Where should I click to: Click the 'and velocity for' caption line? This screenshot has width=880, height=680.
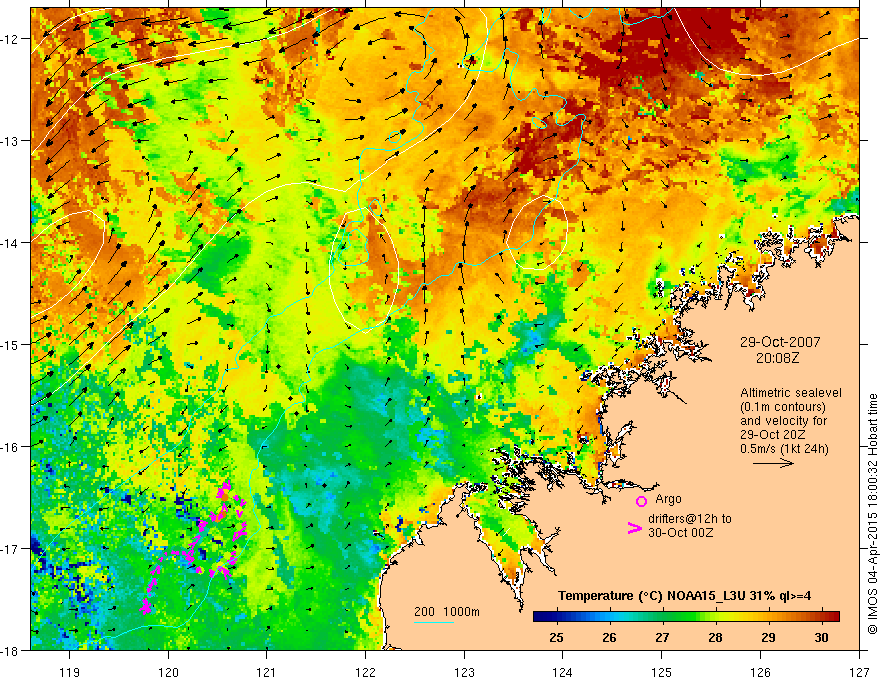pyautogui.click(x=783, y=421)
